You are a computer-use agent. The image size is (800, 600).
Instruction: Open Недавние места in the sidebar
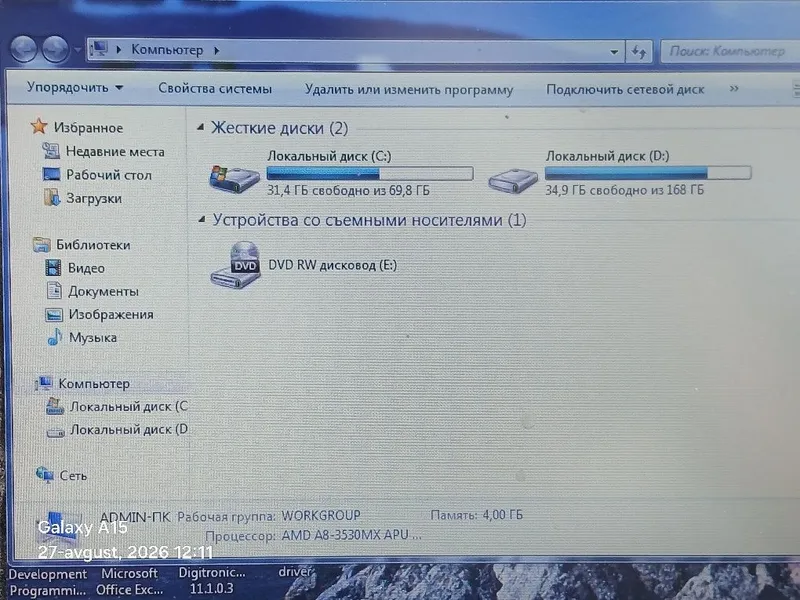point(115,152)
